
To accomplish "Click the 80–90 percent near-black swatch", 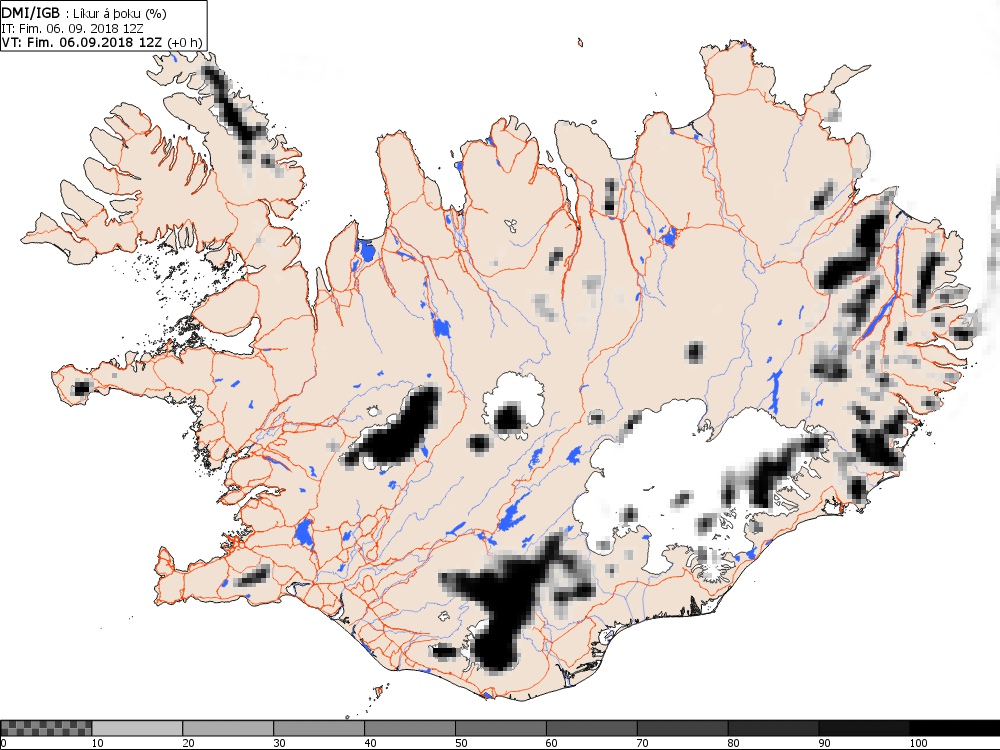I will click(774, 728).
